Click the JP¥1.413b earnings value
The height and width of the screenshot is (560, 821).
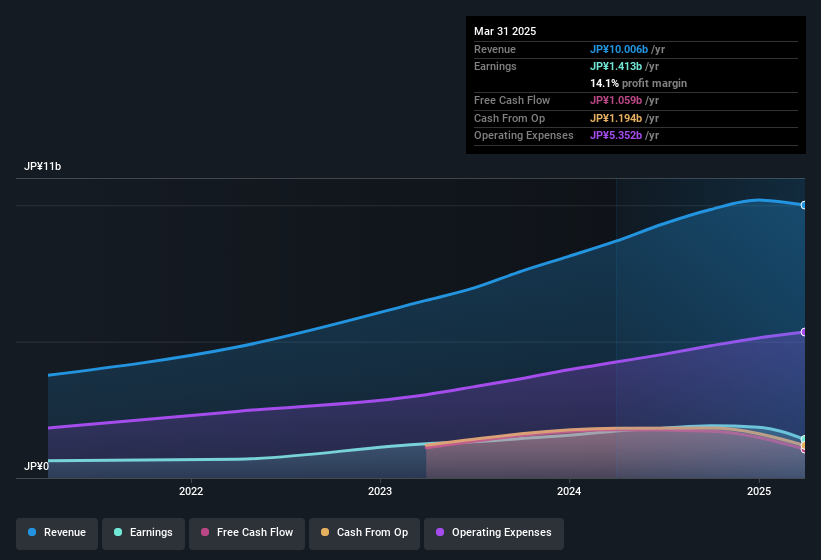[x=616, y=66]
